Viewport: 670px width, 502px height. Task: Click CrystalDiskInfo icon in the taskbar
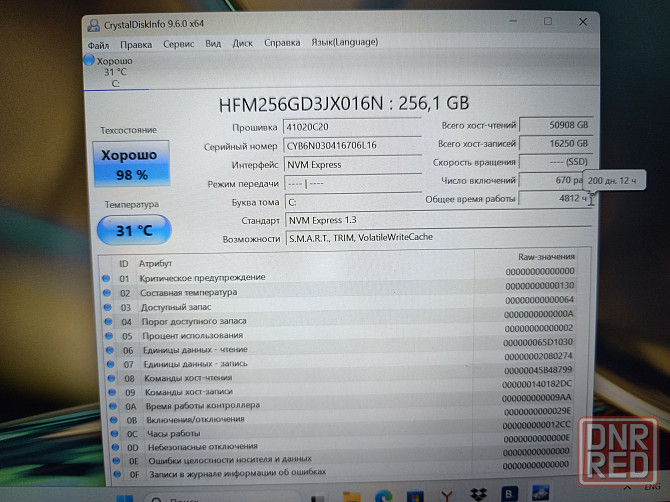(x=541, y=493)
